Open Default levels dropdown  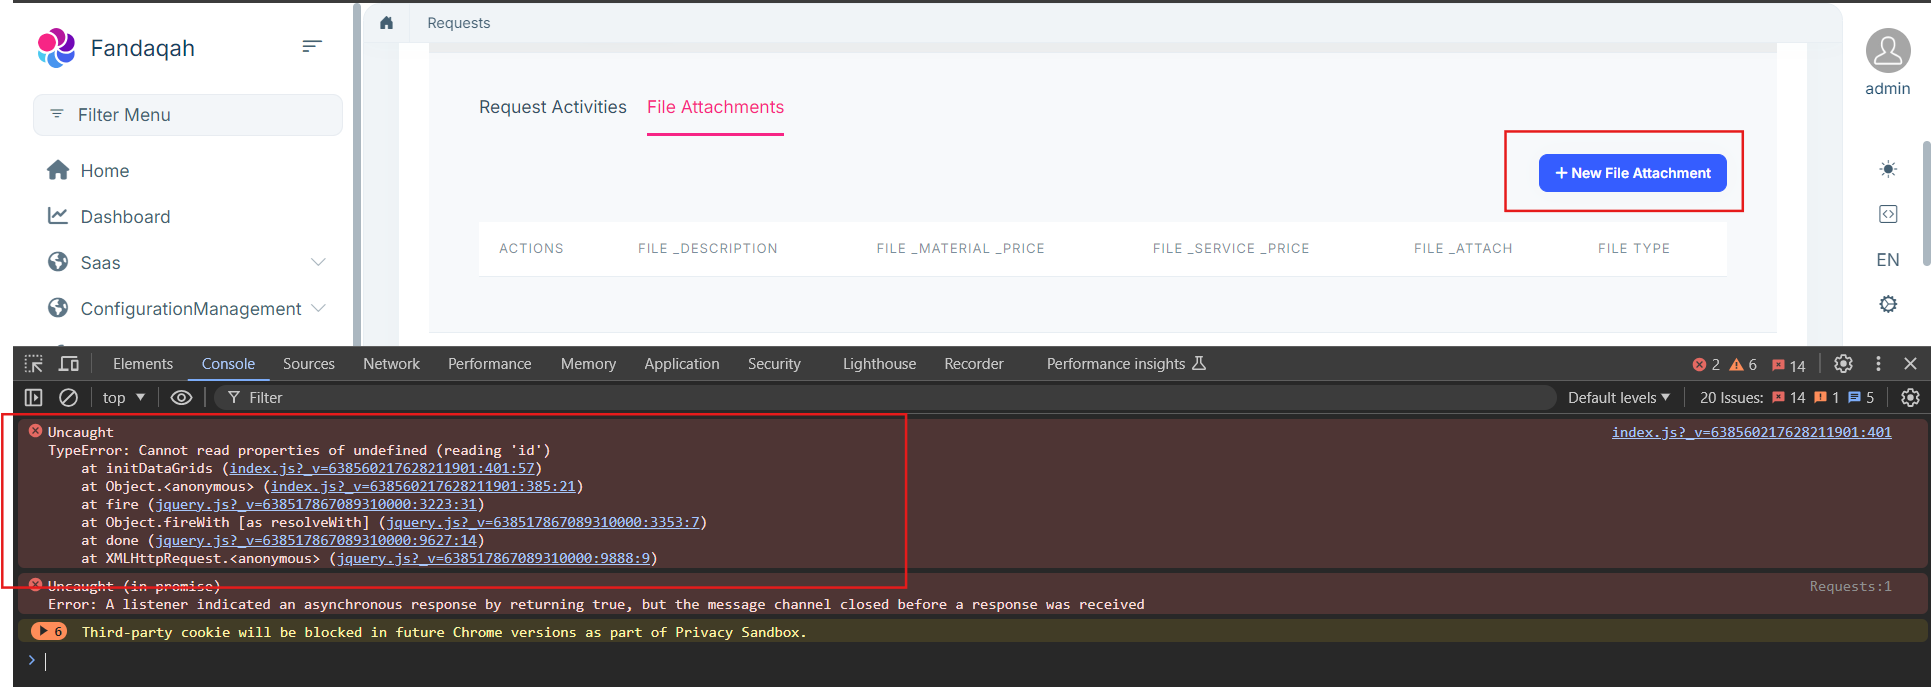coord(1619,397)
